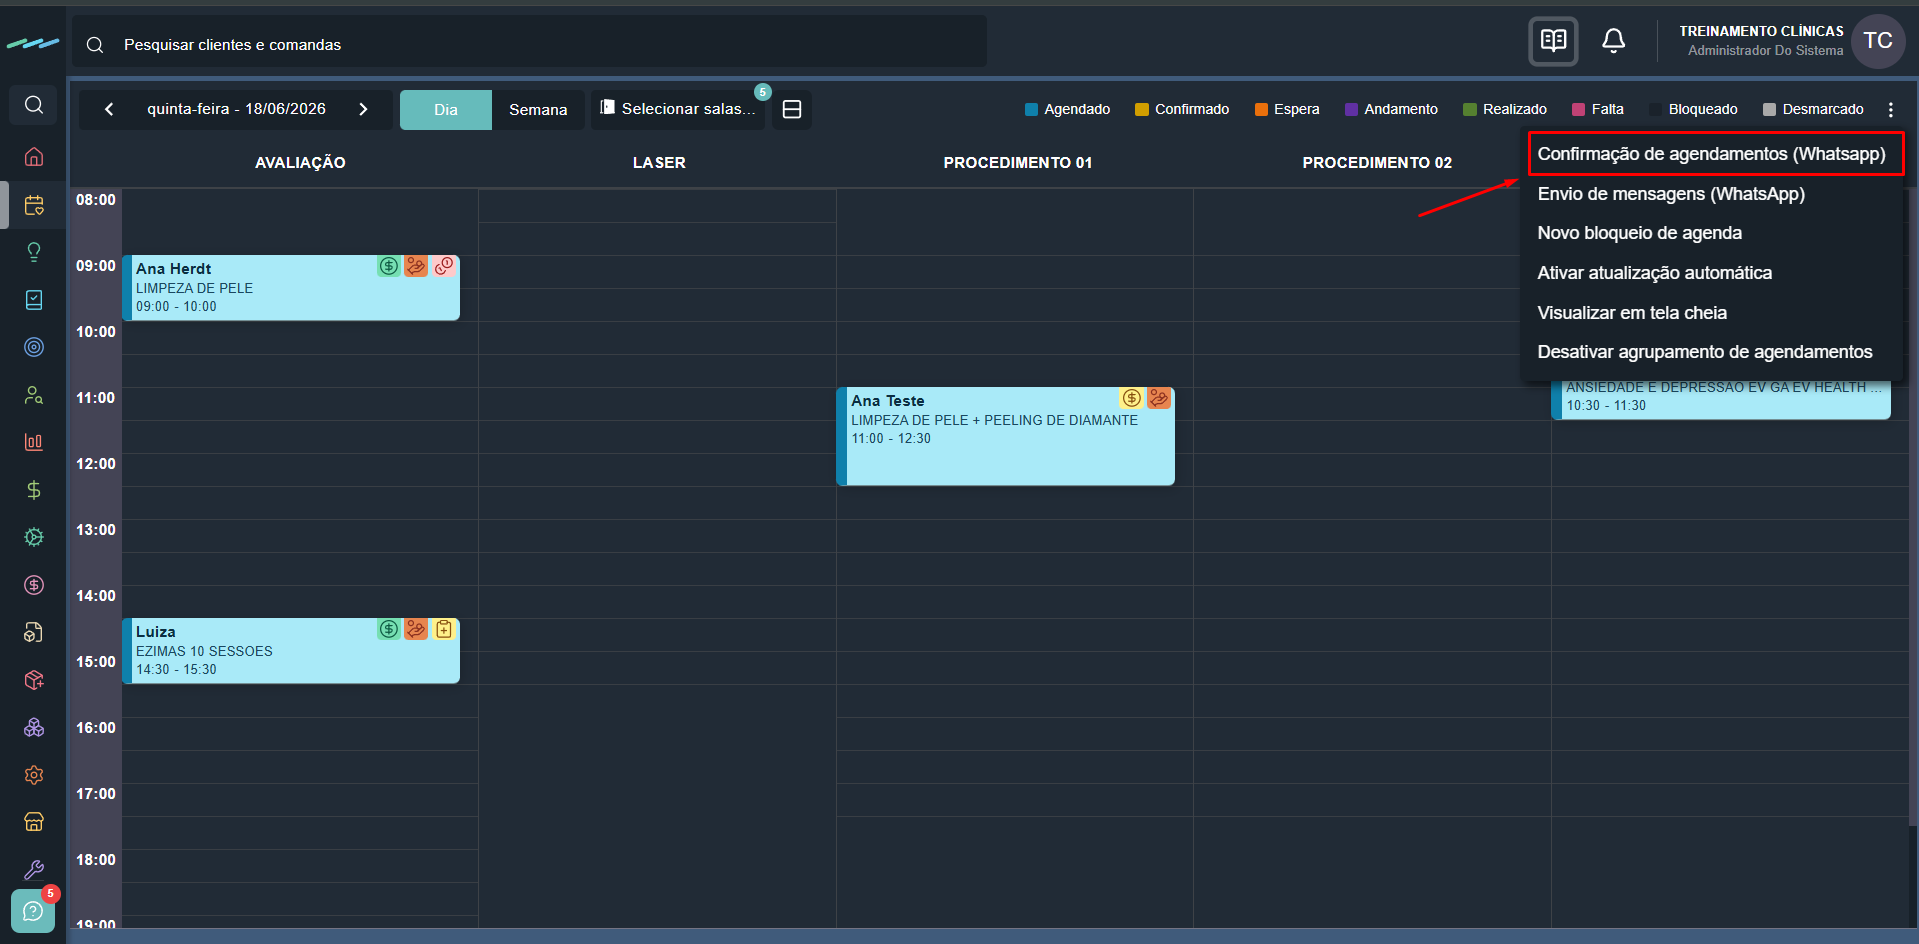1919x944 pixels.
Task: Click the Falta status legend
Action: point(1598,110)
